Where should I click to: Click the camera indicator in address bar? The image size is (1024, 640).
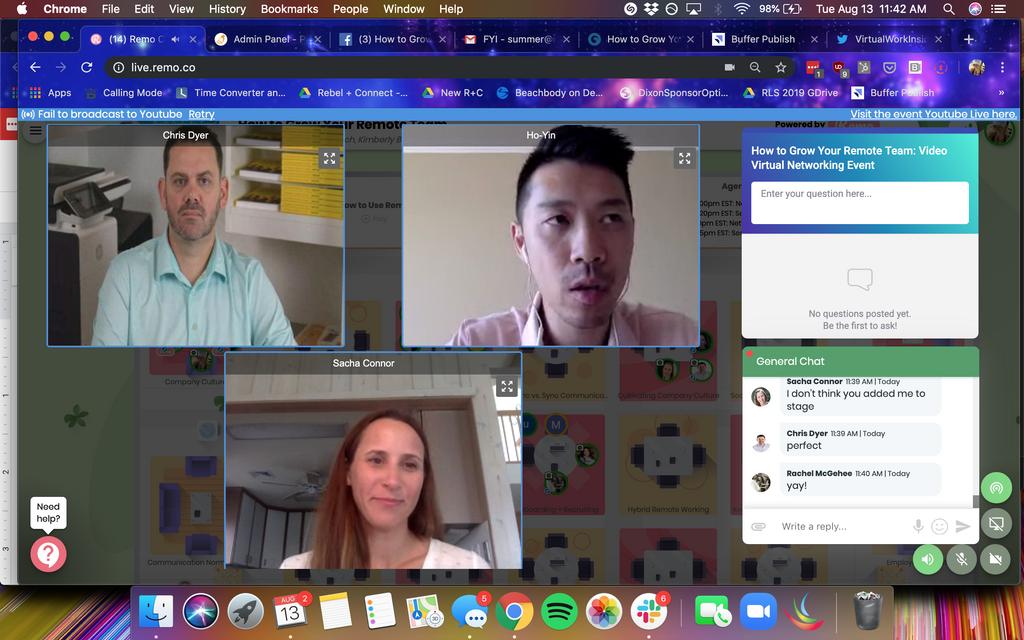[x=729, y=67]
